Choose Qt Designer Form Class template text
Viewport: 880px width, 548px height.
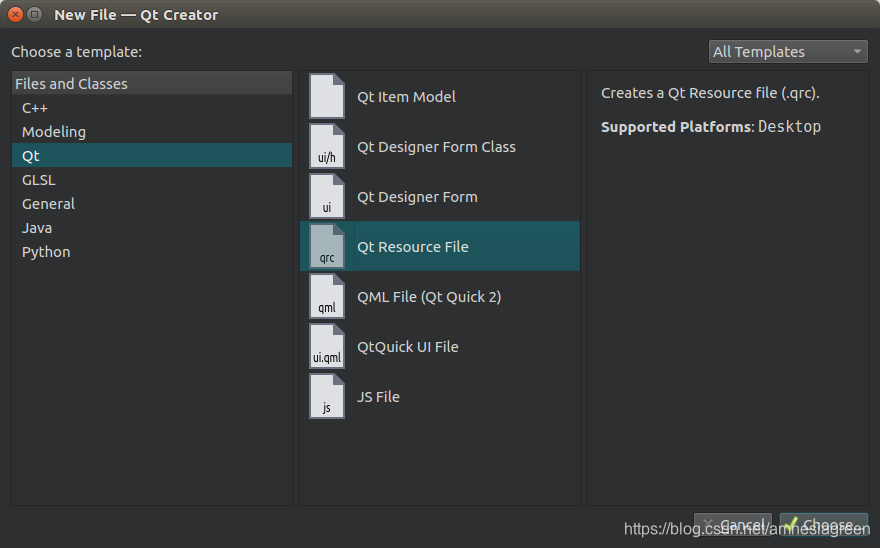pos(436,147)
